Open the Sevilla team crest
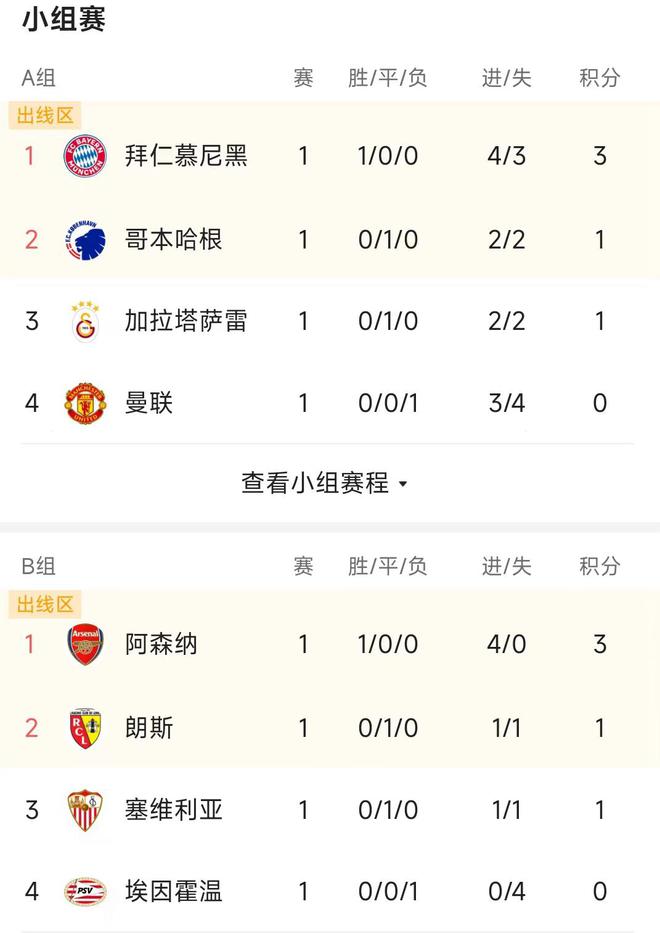The image size is (660, 933). (x=85, y=810)
